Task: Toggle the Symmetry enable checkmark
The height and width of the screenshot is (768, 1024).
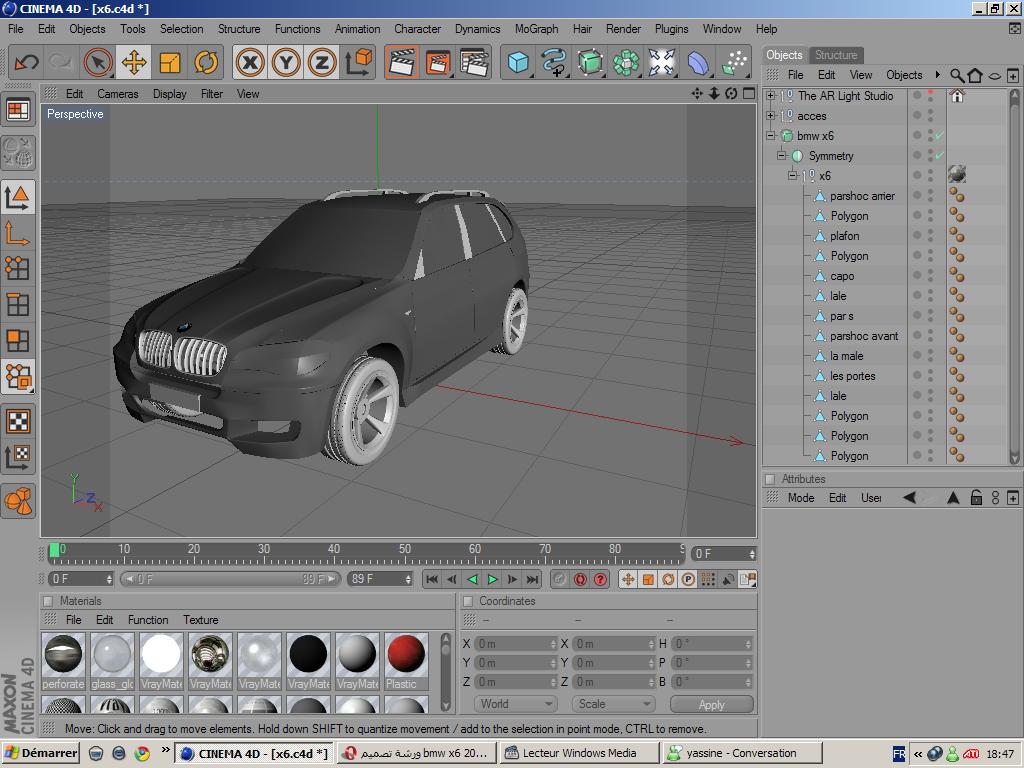Action: [939, 155]
